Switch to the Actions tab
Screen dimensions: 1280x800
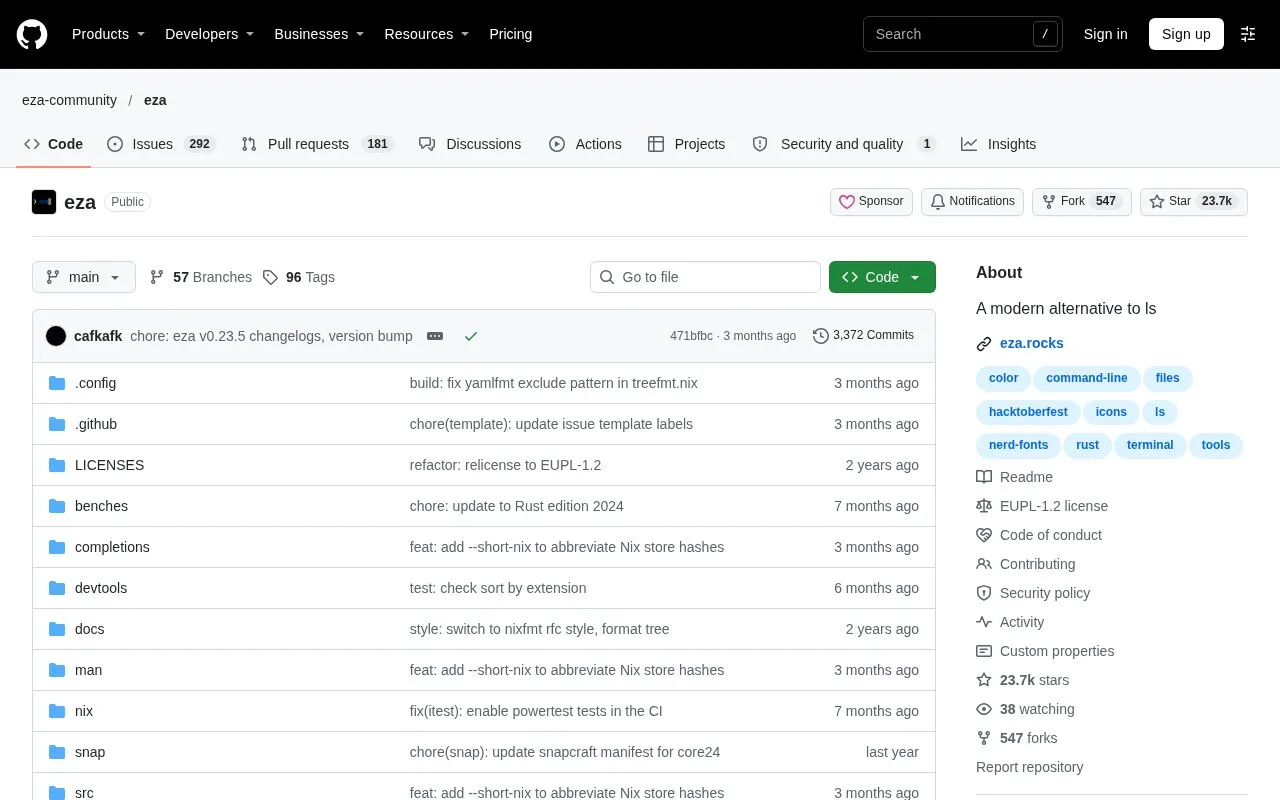[585, 144]
